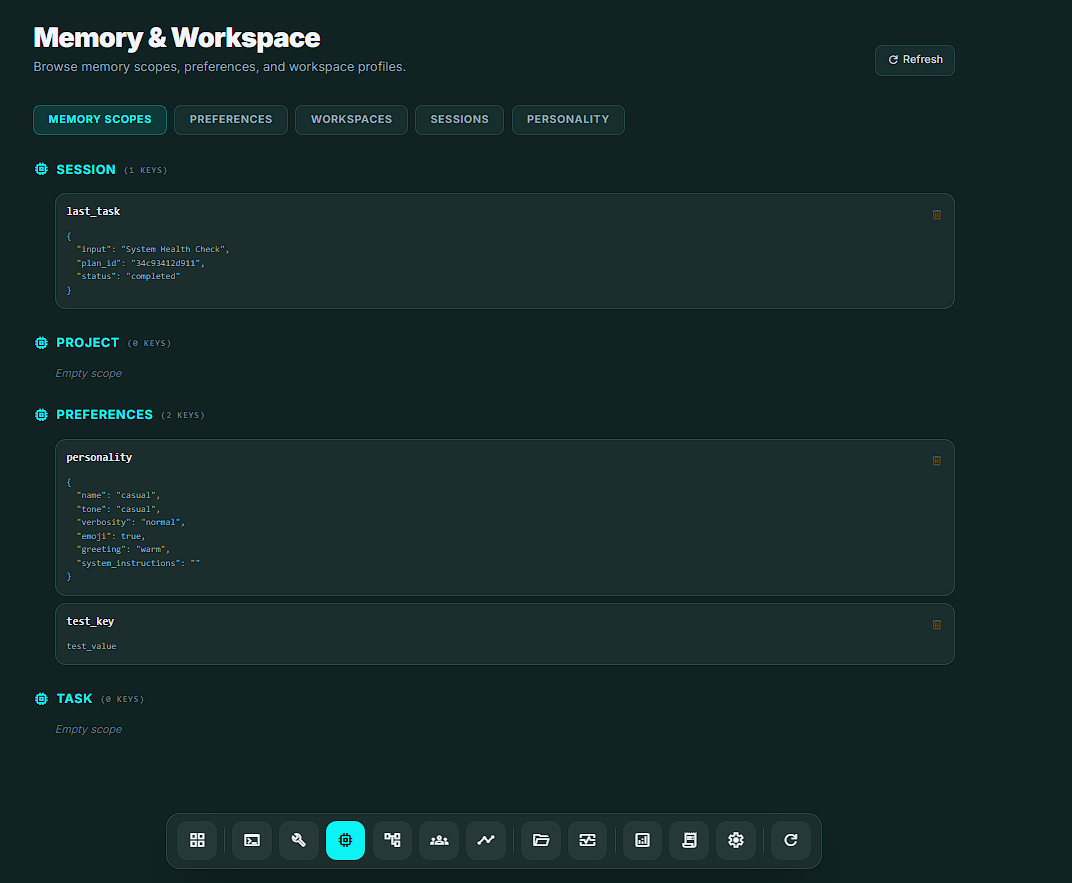Open the hierarchy tree icon in dock
The image size is (1072, 883).
click(392, 840)
